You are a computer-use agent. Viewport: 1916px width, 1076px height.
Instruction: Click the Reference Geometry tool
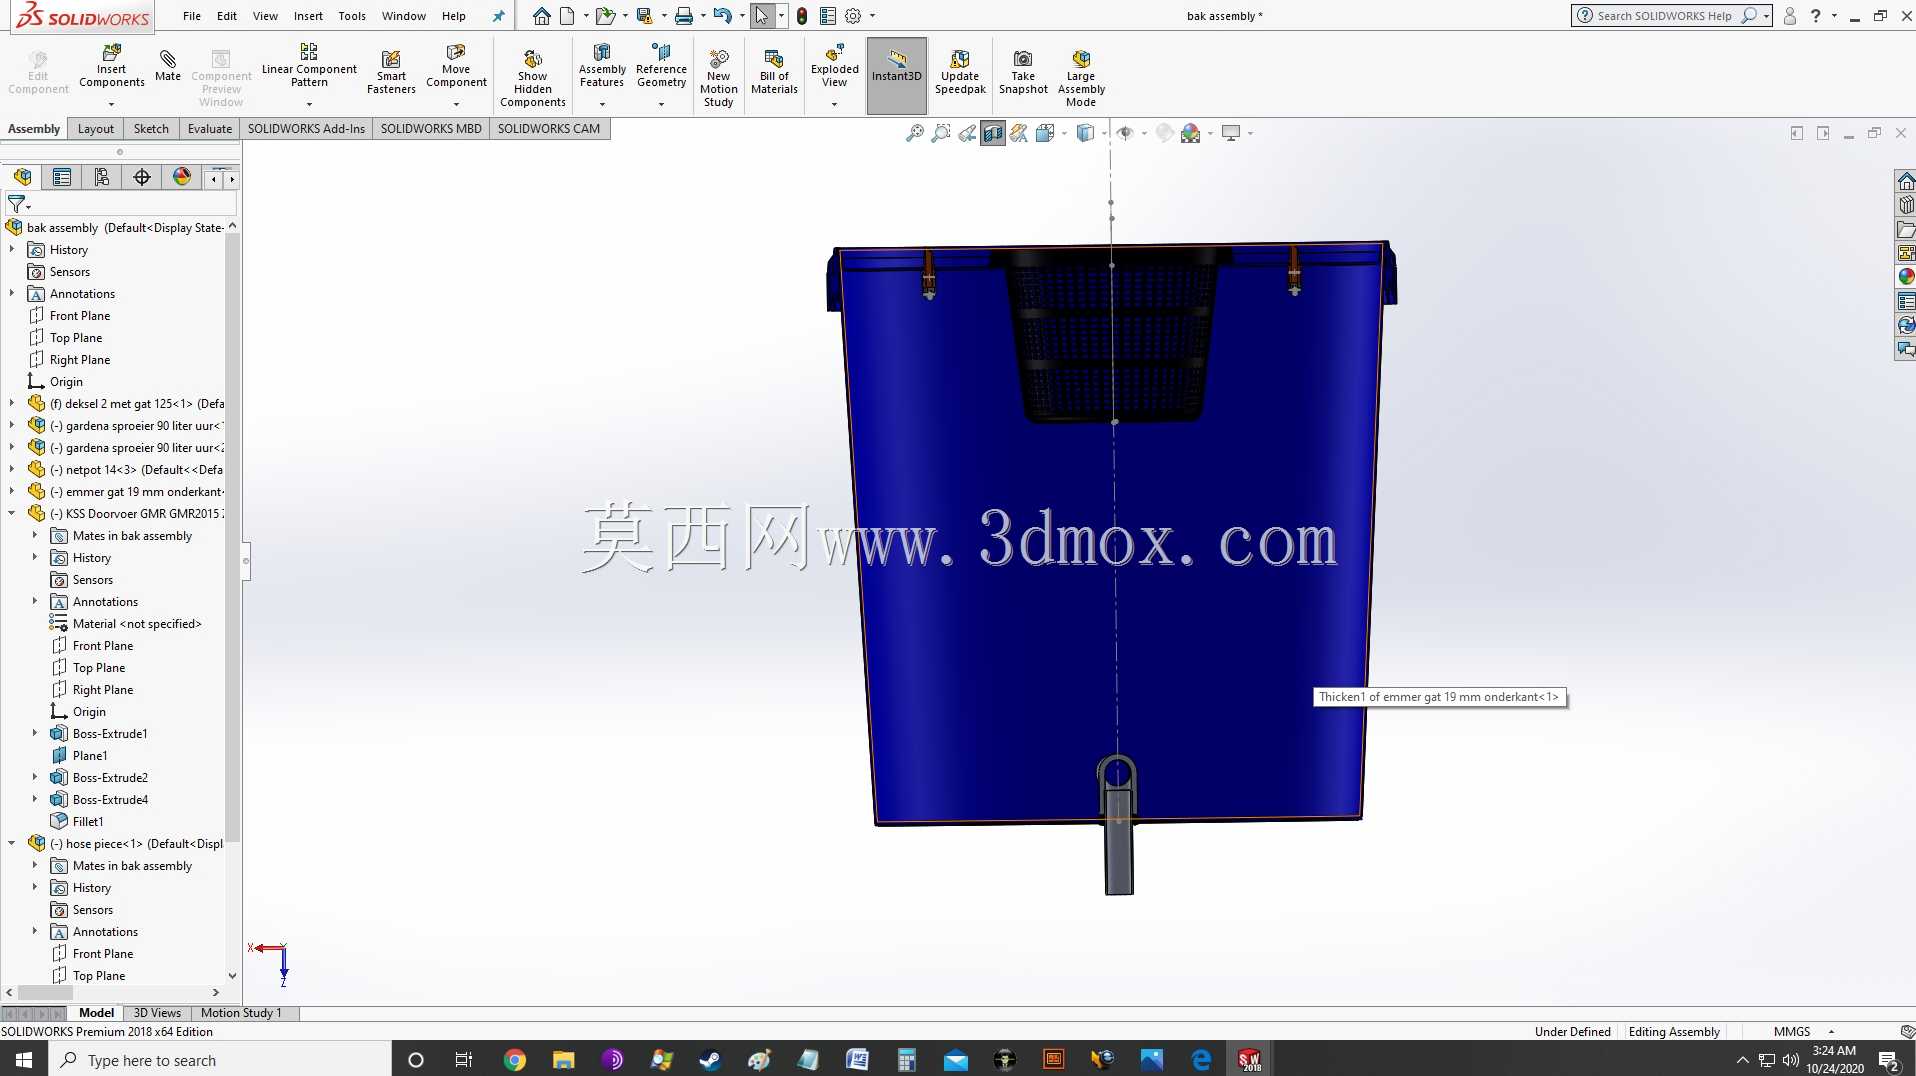point(661,65)
